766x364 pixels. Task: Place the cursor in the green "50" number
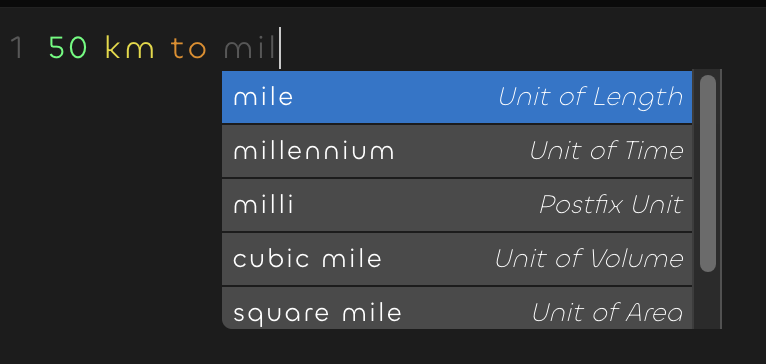68,48
